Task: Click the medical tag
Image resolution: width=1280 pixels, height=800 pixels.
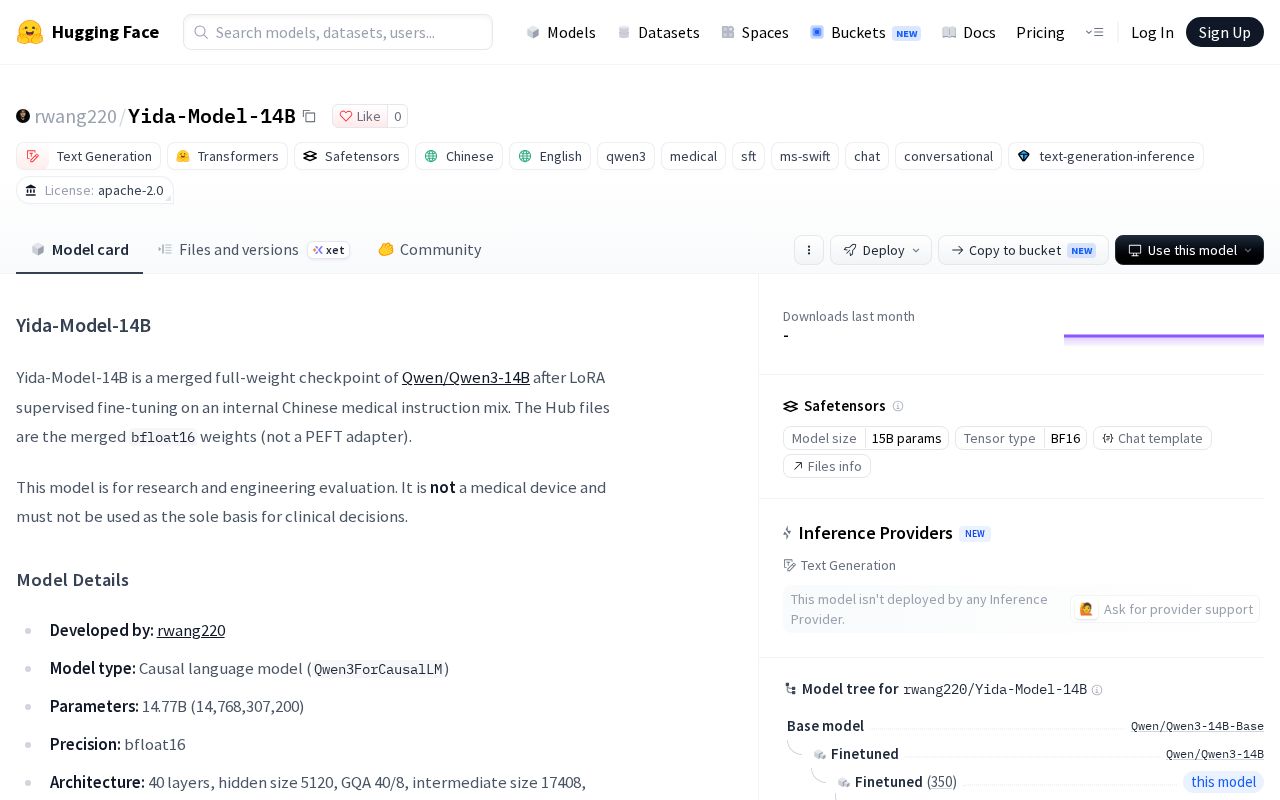Action: point(693,156)
